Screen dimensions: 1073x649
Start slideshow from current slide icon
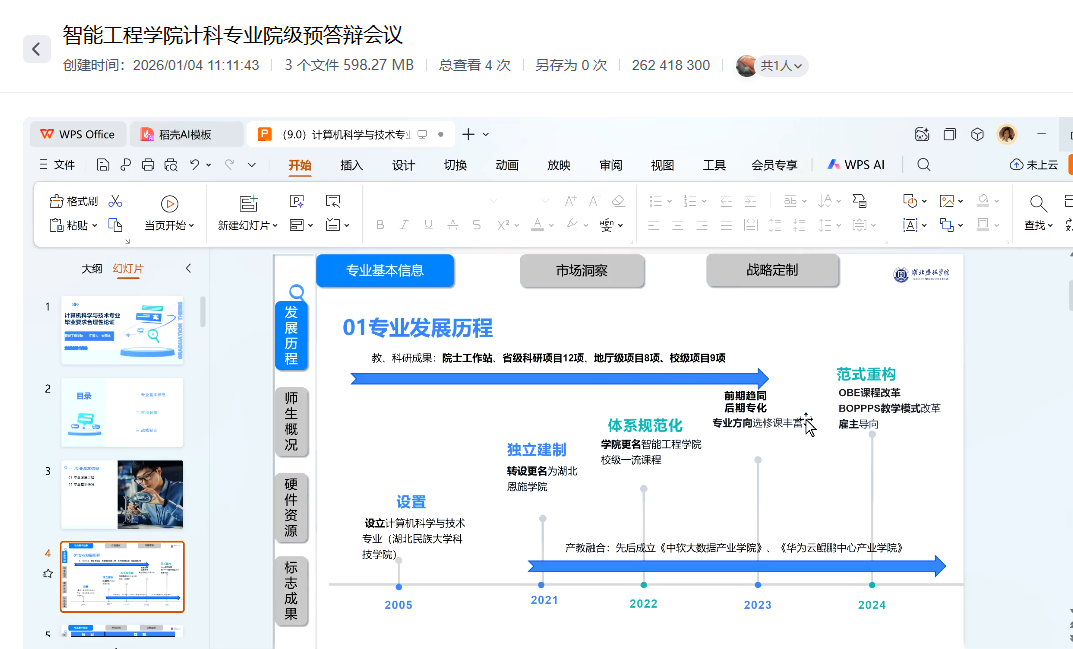pos(169,203)
